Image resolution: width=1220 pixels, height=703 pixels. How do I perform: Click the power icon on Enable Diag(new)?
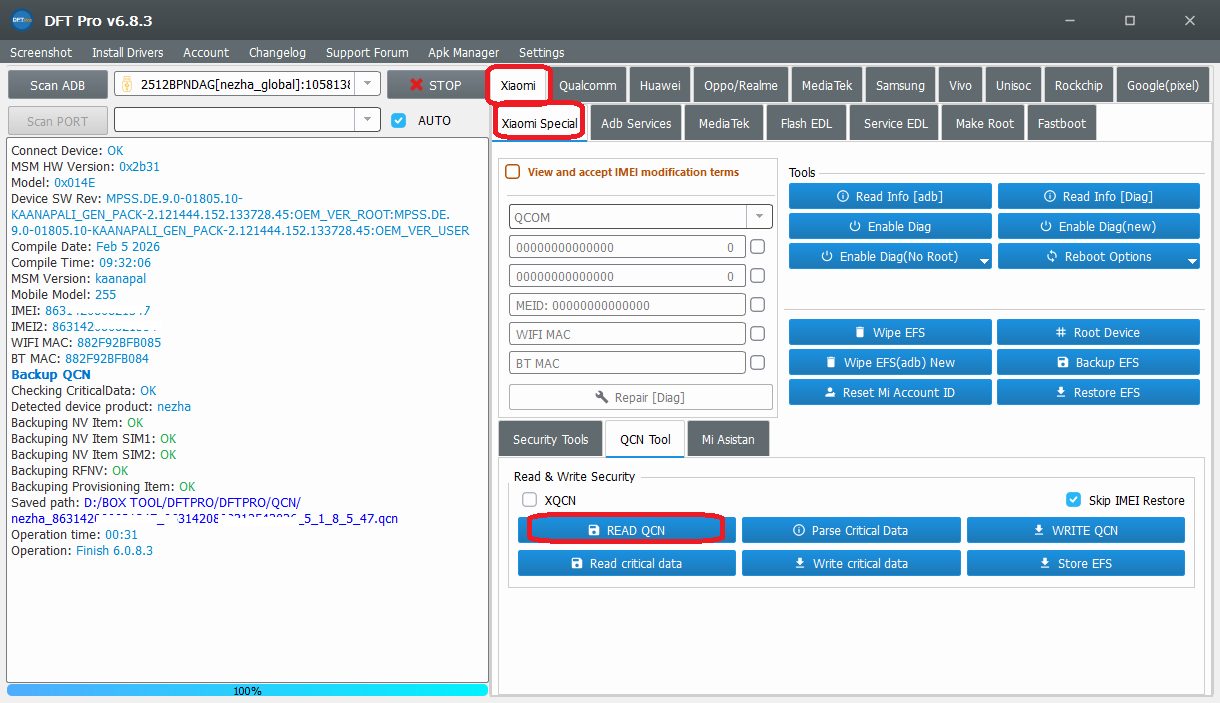click(1046, 226)
